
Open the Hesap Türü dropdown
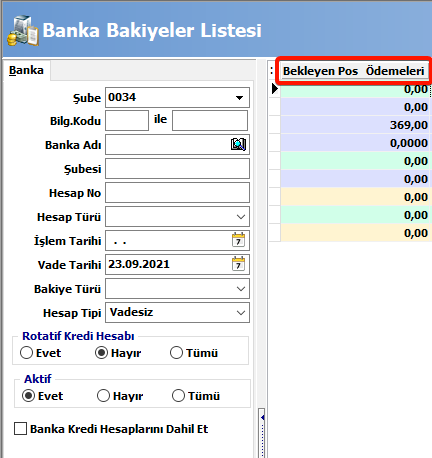coord(241,217)
